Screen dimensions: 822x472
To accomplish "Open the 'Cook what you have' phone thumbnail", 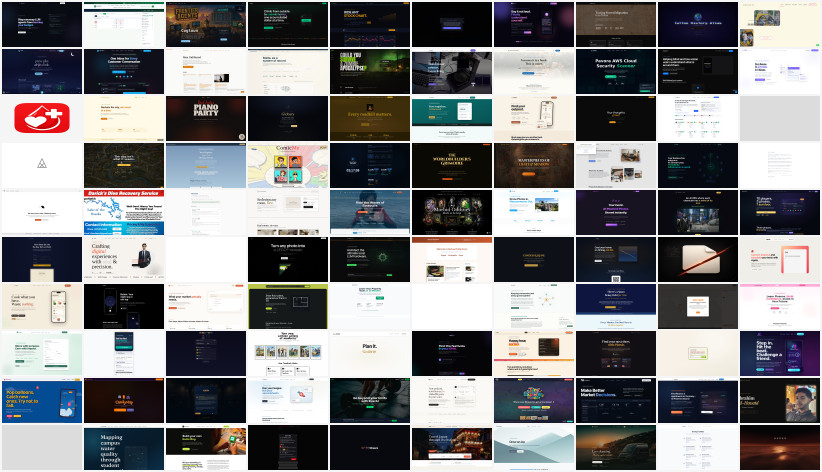I will click(x=42, y=307).
